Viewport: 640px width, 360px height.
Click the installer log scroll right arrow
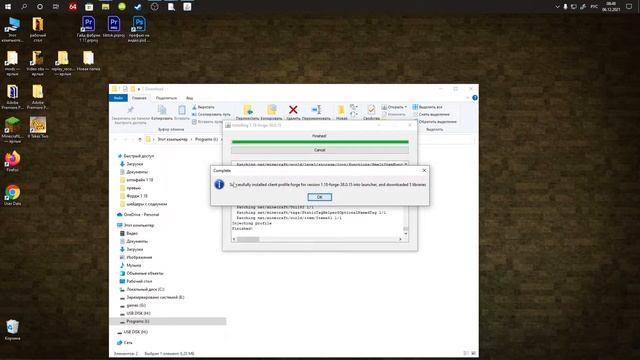(400, 239)
